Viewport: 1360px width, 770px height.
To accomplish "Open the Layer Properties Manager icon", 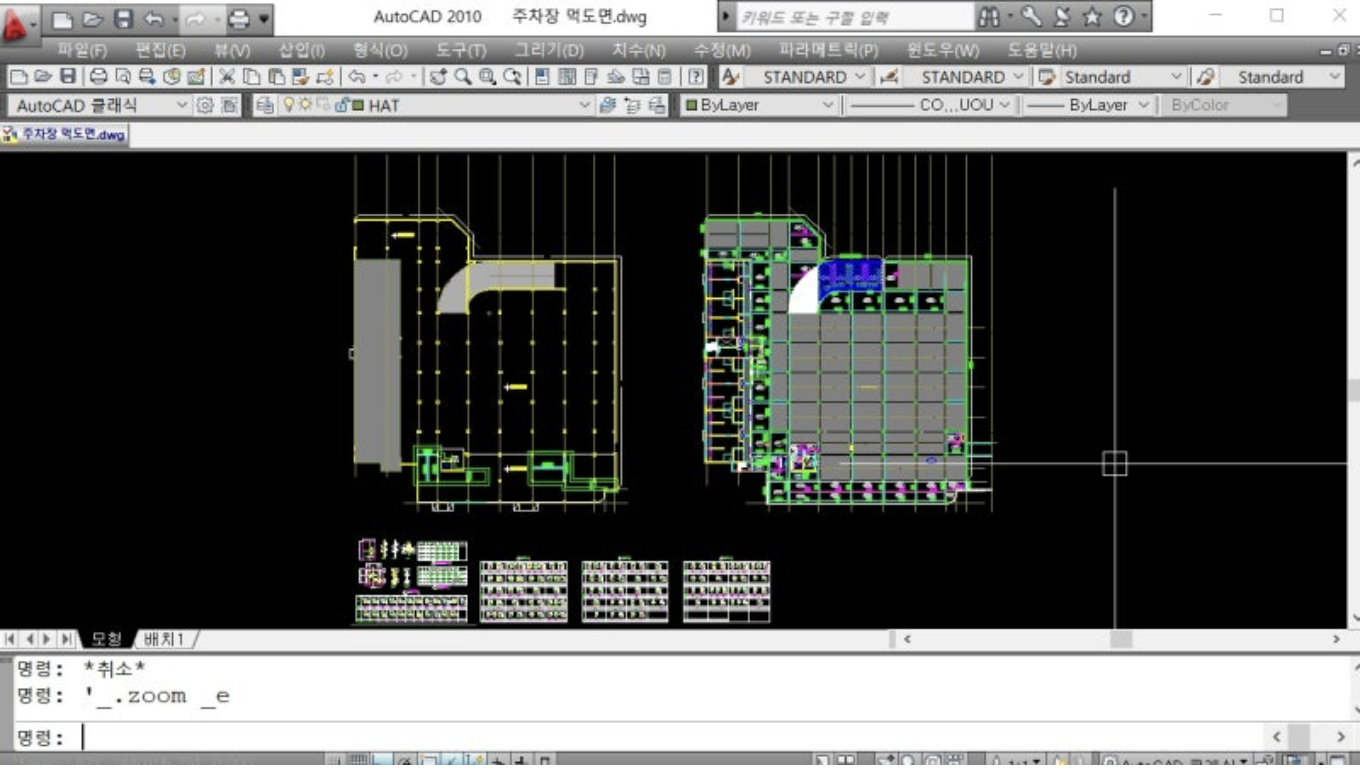I will tap(264, 105).
